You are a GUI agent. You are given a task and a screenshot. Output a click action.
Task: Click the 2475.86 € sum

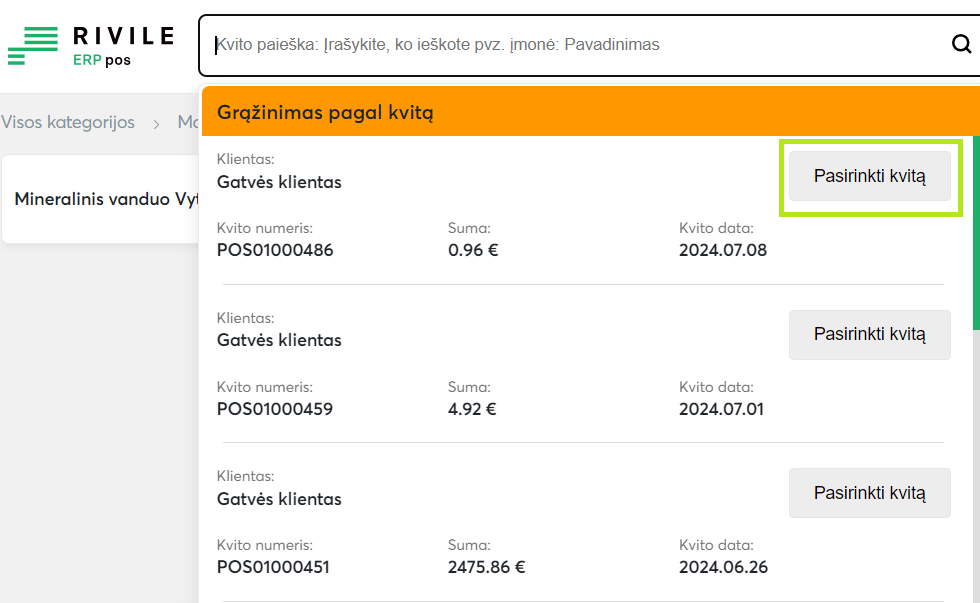pyautogui.click(x=486, y=568)
